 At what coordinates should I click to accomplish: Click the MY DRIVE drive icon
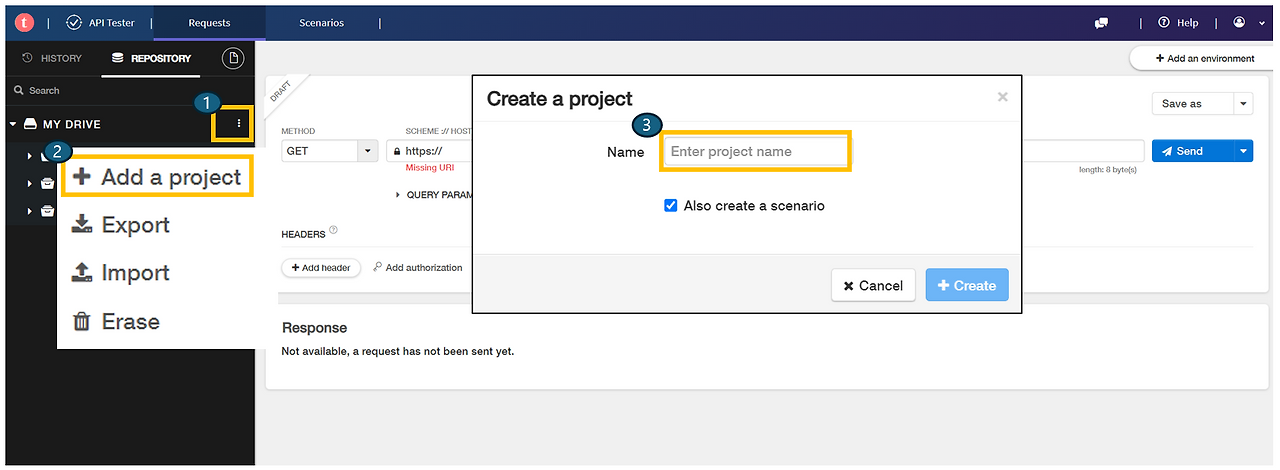pyautogui.click(x=31, y=124)
